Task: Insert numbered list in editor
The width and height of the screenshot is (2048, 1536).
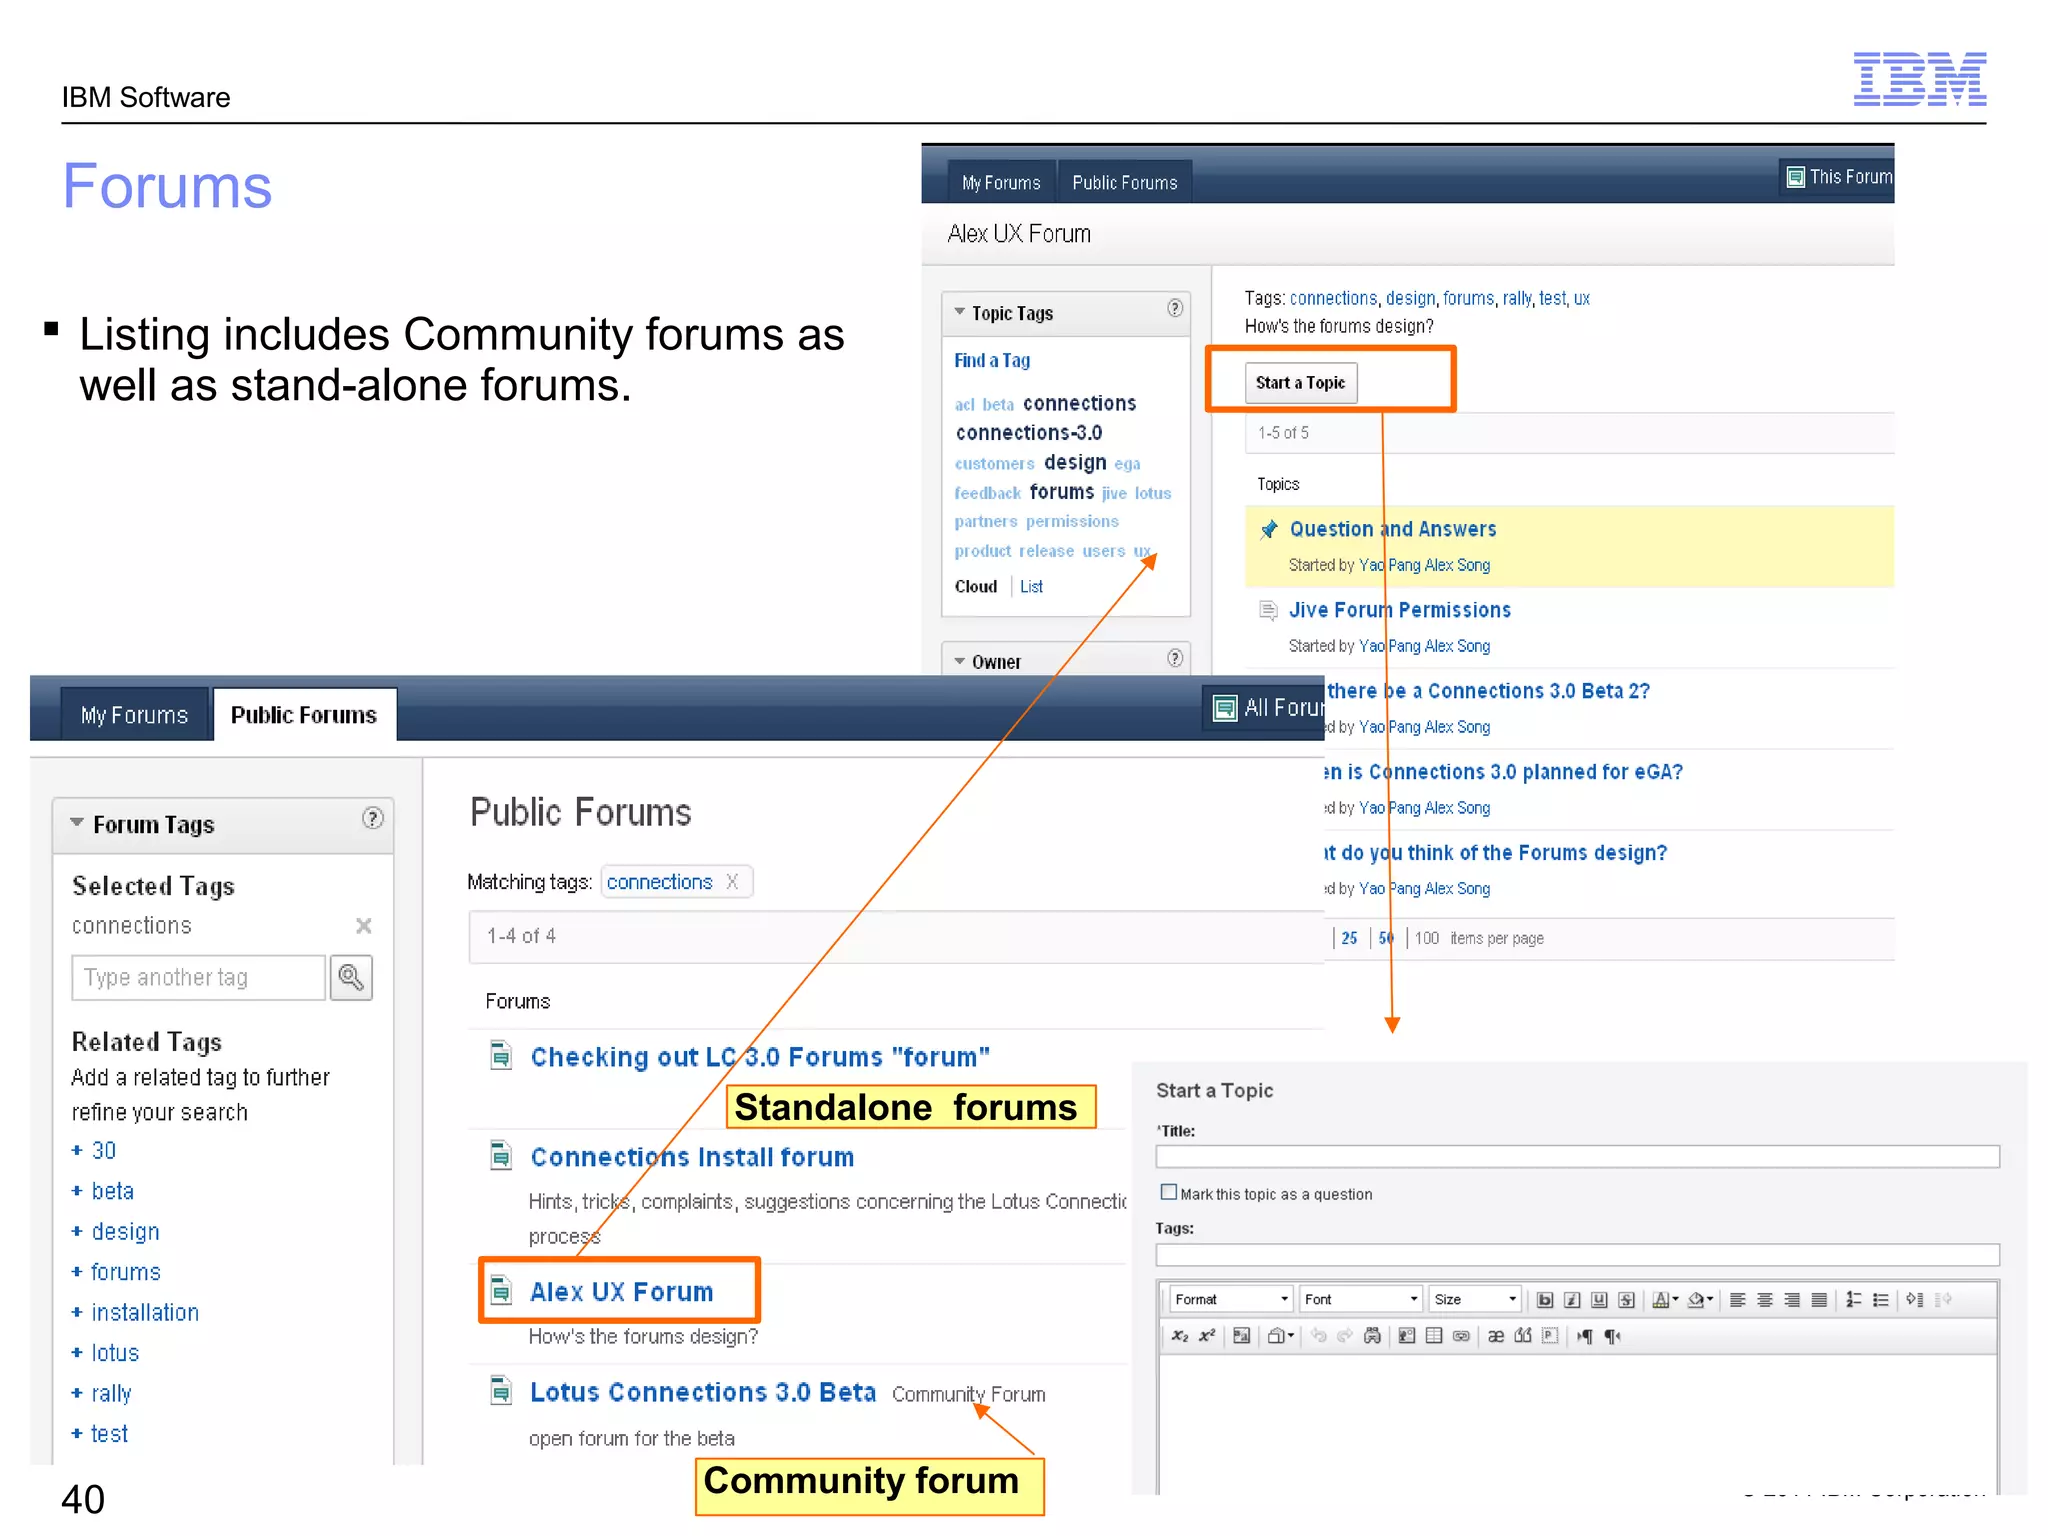Action: (1853, 1299)
